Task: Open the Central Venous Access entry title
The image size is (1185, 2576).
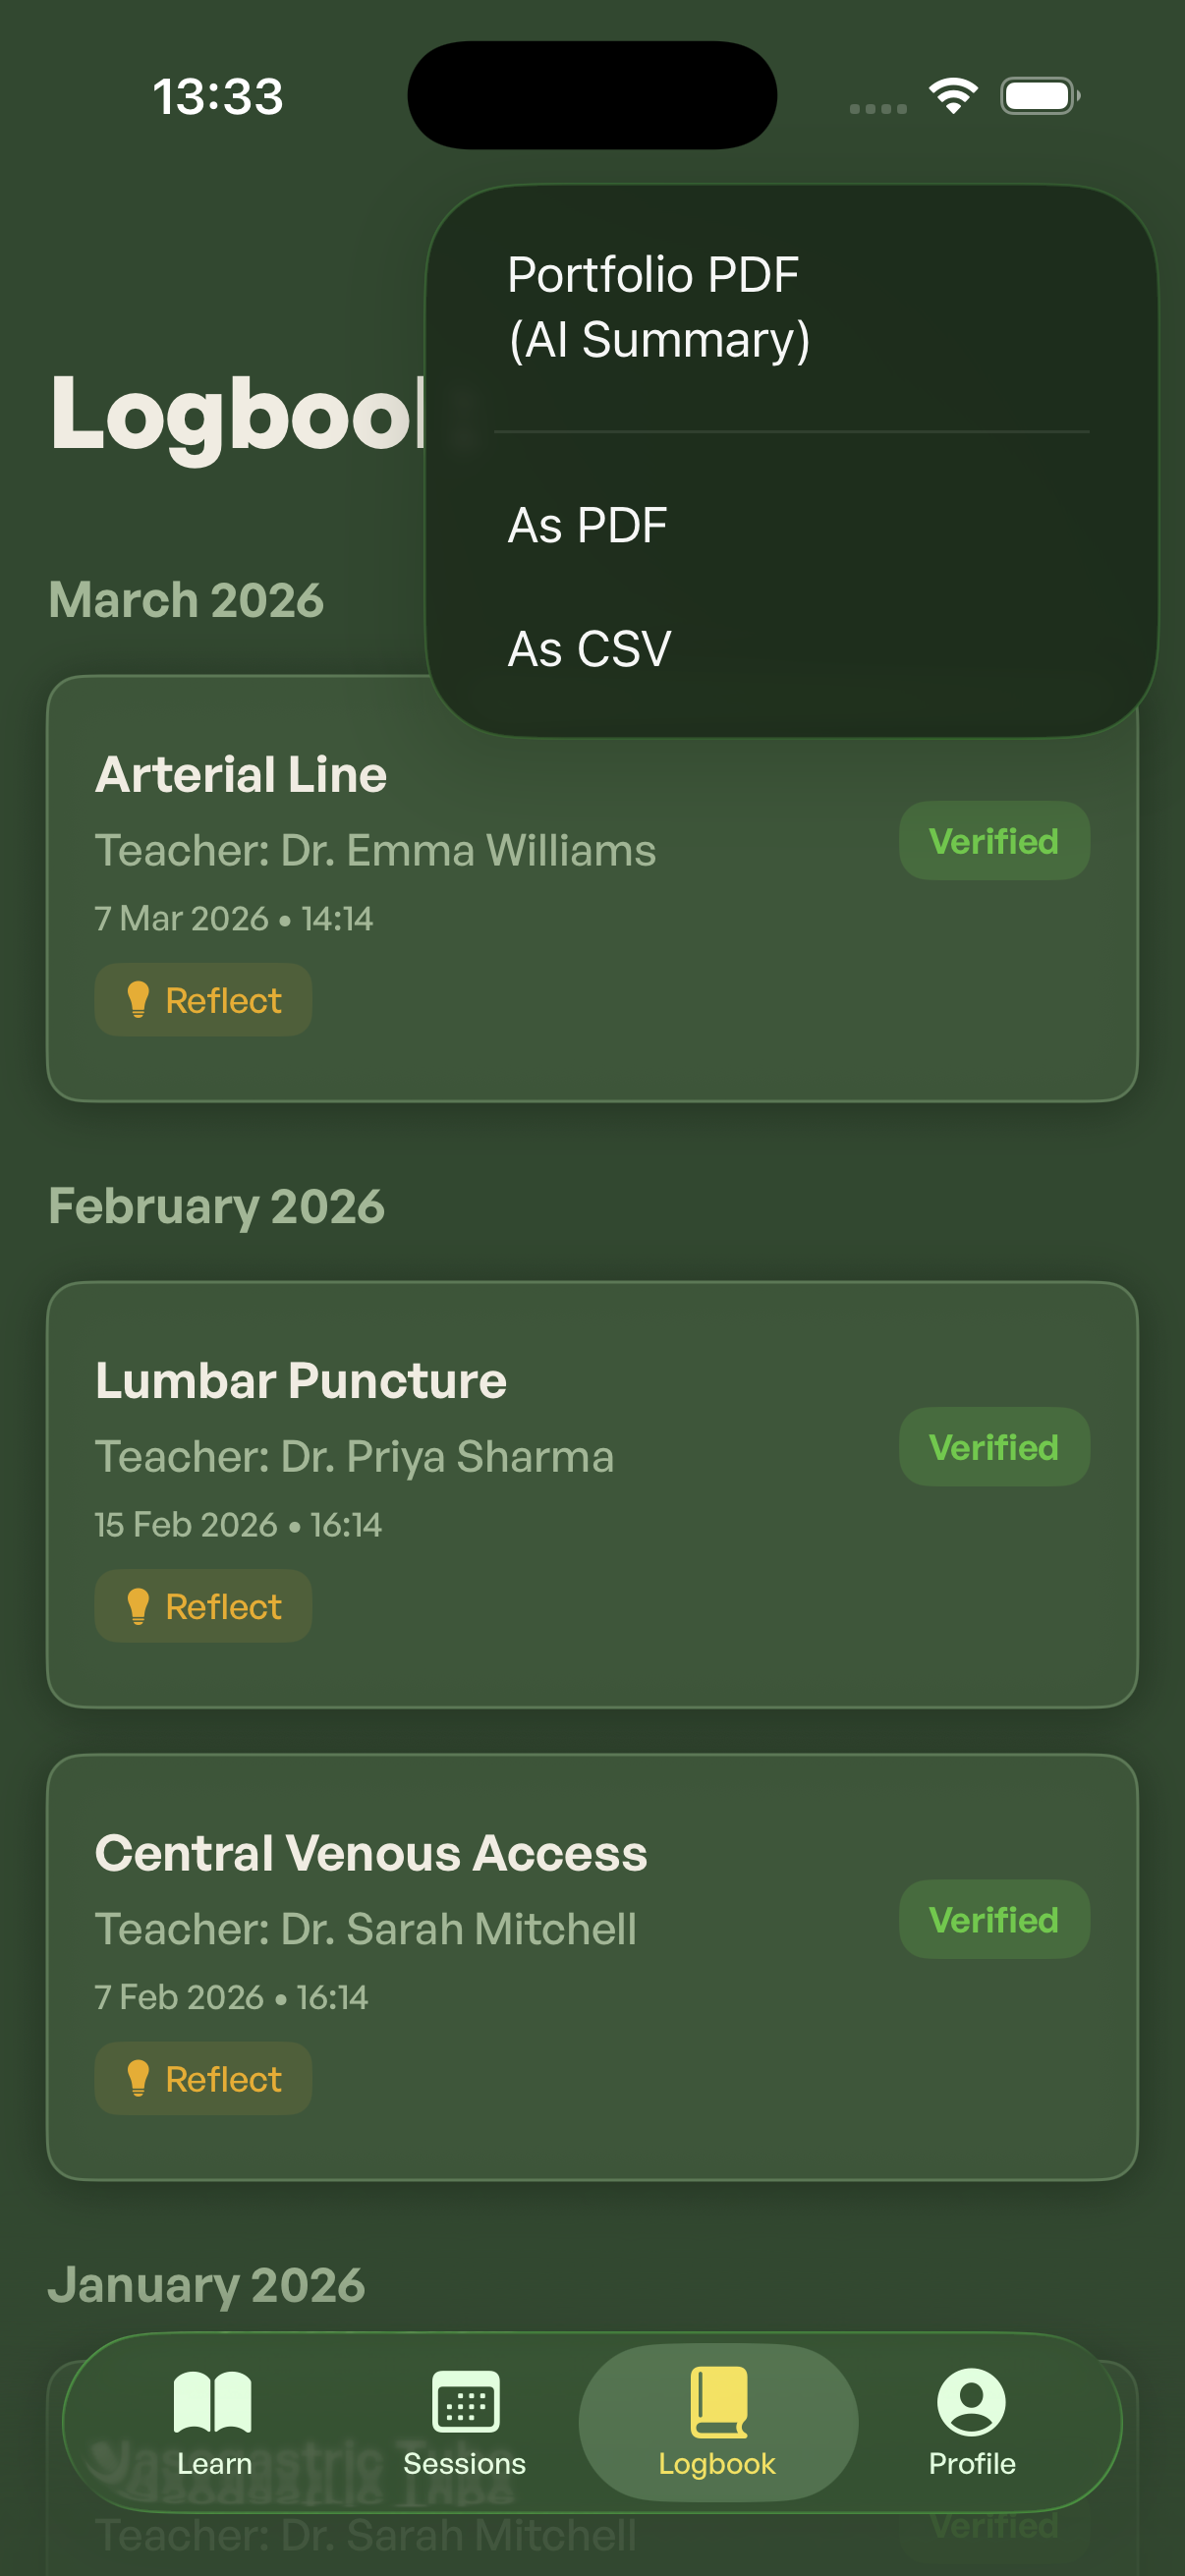Action: (x=371, y=1852)
